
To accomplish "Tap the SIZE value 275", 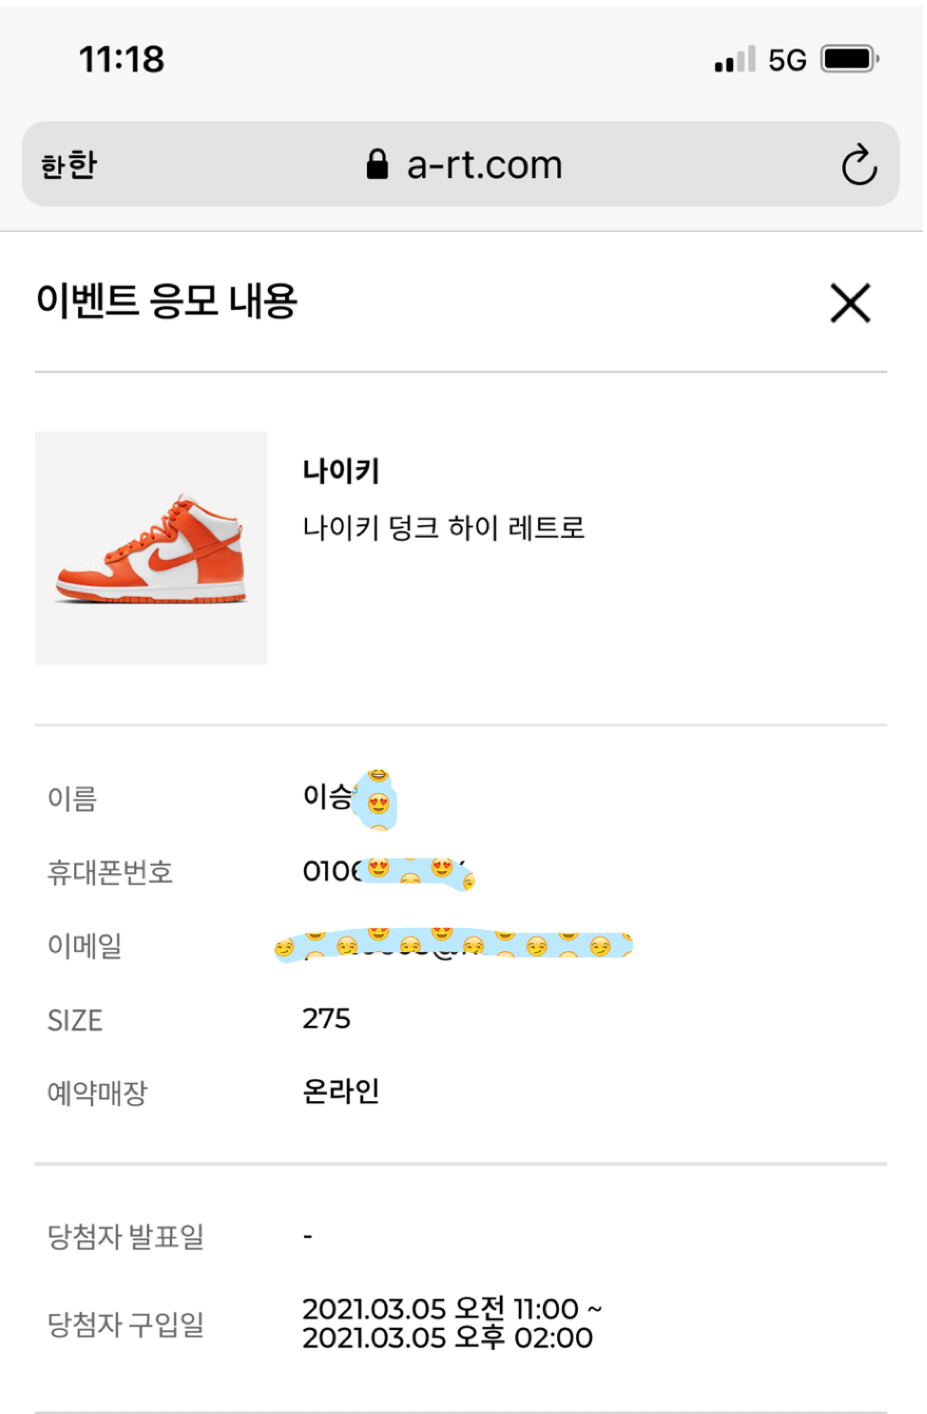I will (x=327, y=1019).
